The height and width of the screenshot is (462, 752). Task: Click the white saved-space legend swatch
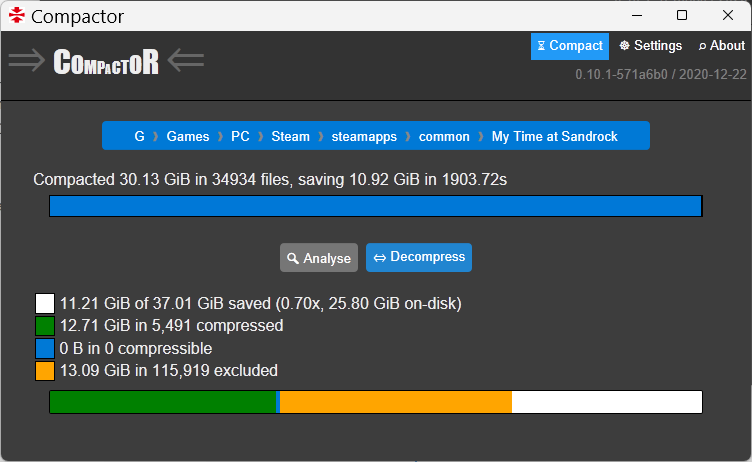[45, 303]
